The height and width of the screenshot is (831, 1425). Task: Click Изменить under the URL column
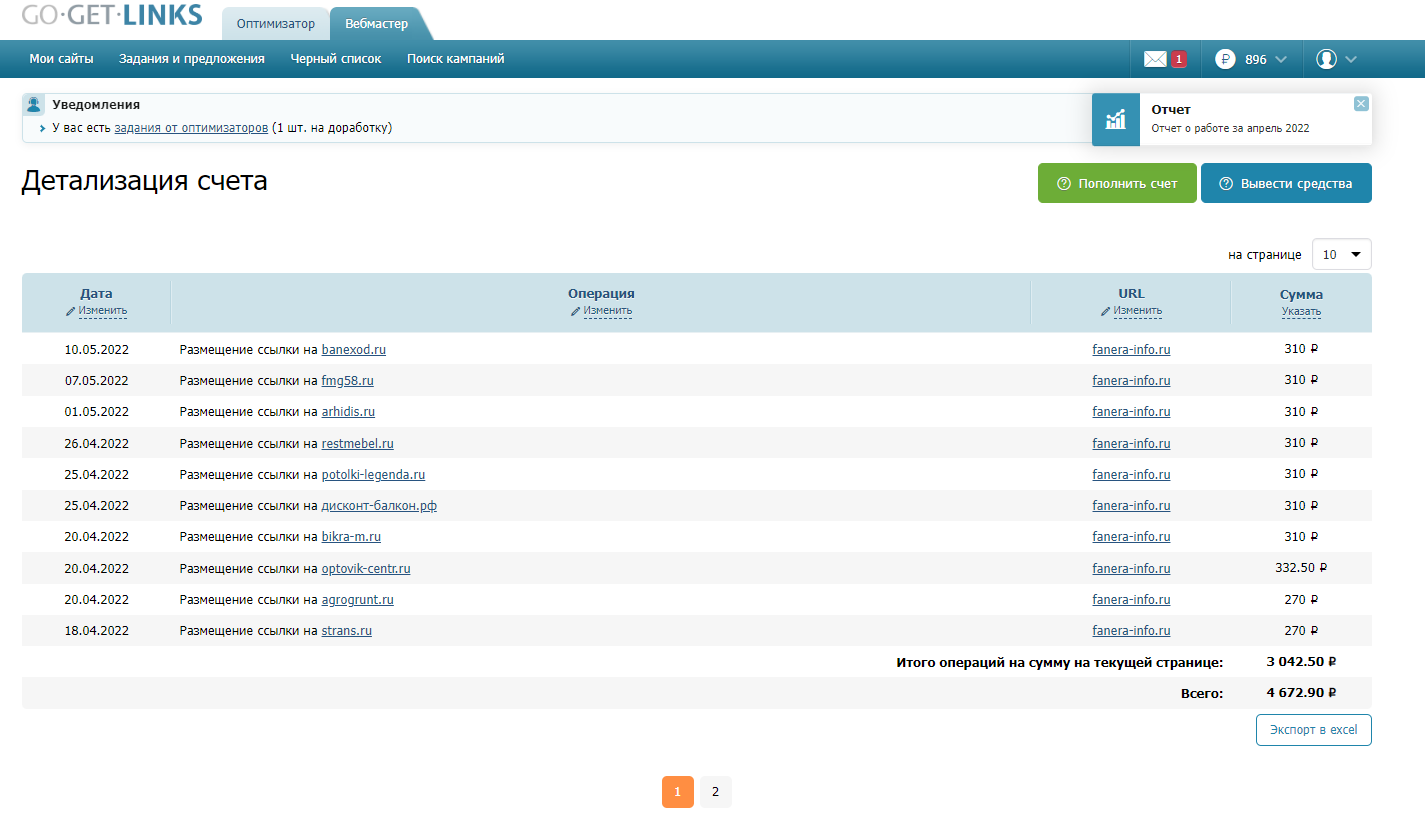(1138, 311)
